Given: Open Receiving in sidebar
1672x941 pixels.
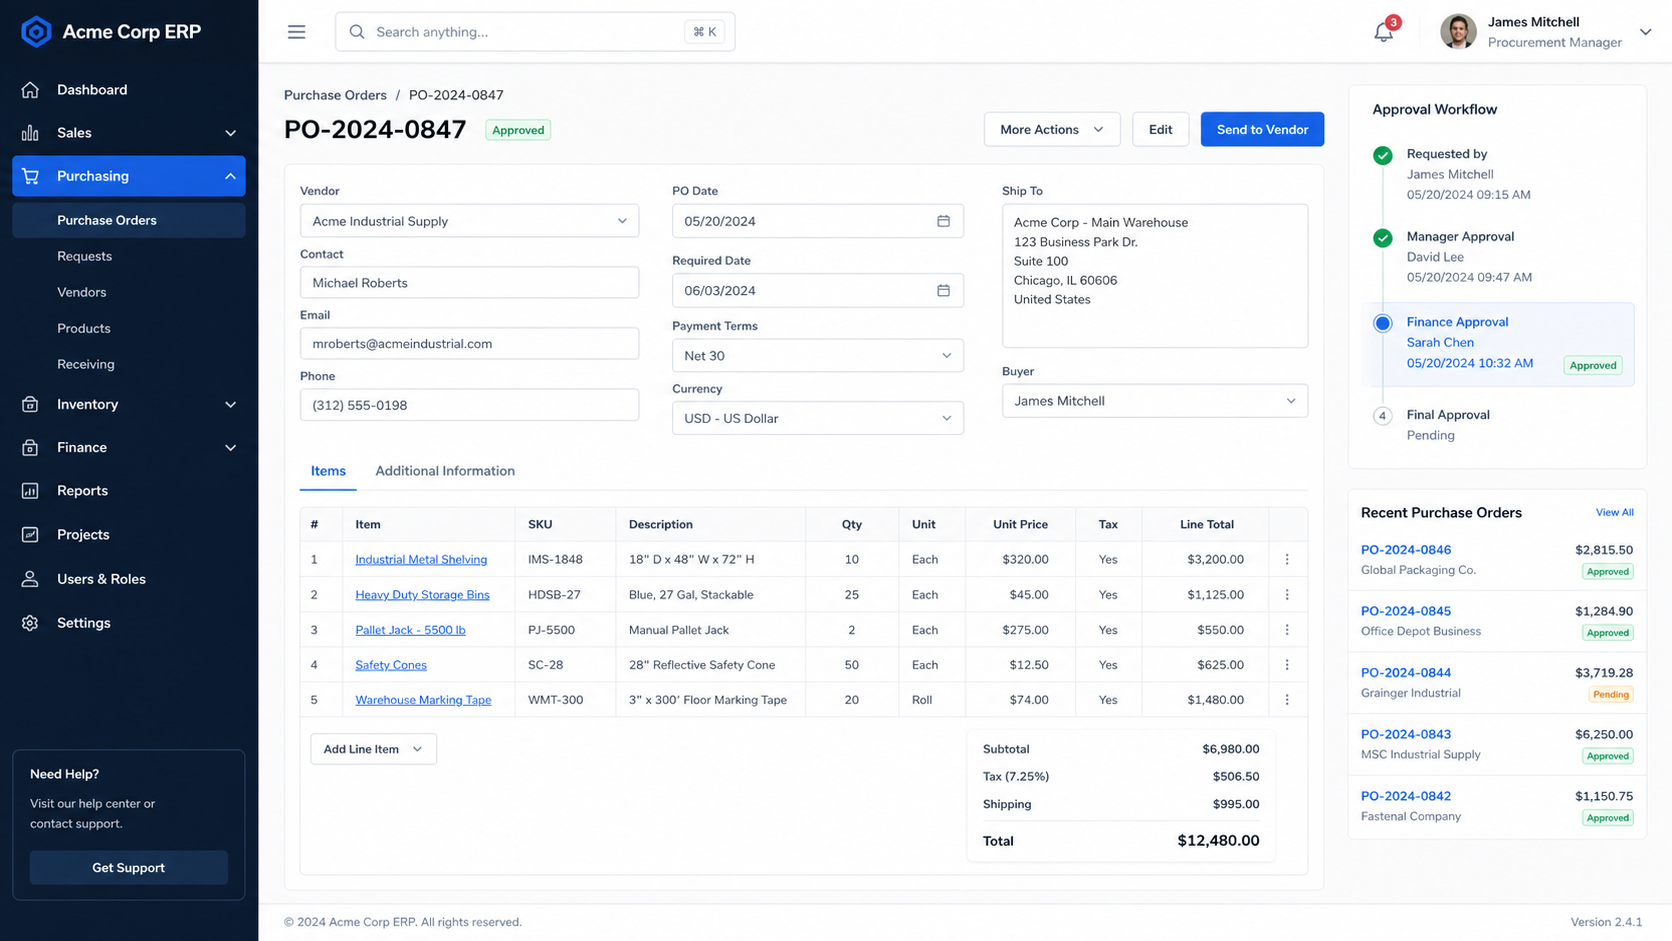Looking at the screenshot, I should tap(86, 364).
